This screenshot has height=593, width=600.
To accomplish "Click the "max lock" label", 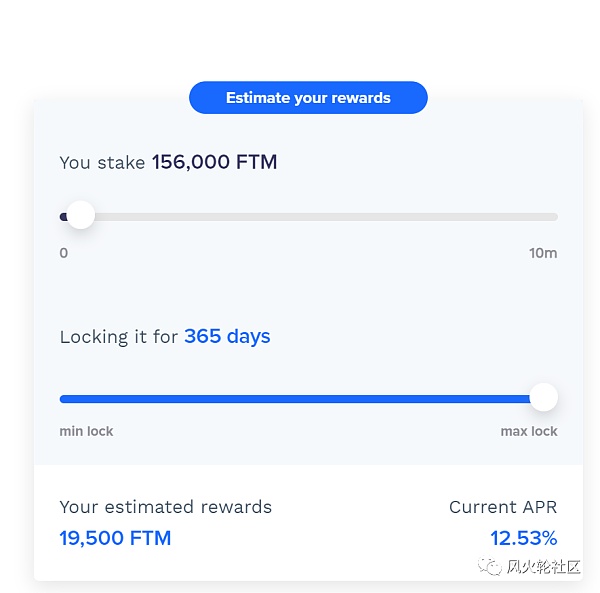I will [529, 432].
